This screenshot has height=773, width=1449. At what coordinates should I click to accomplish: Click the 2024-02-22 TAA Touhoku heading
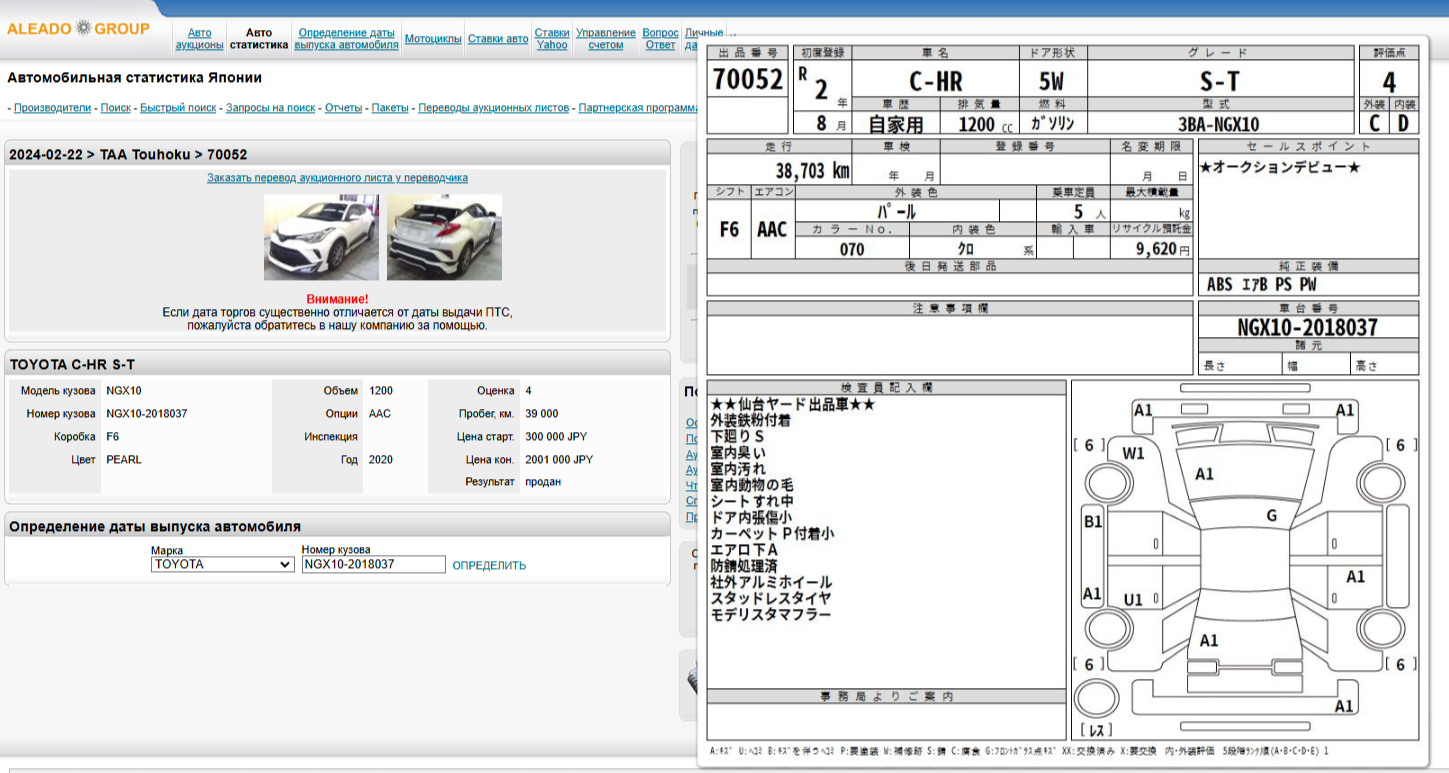pos(128,154)
